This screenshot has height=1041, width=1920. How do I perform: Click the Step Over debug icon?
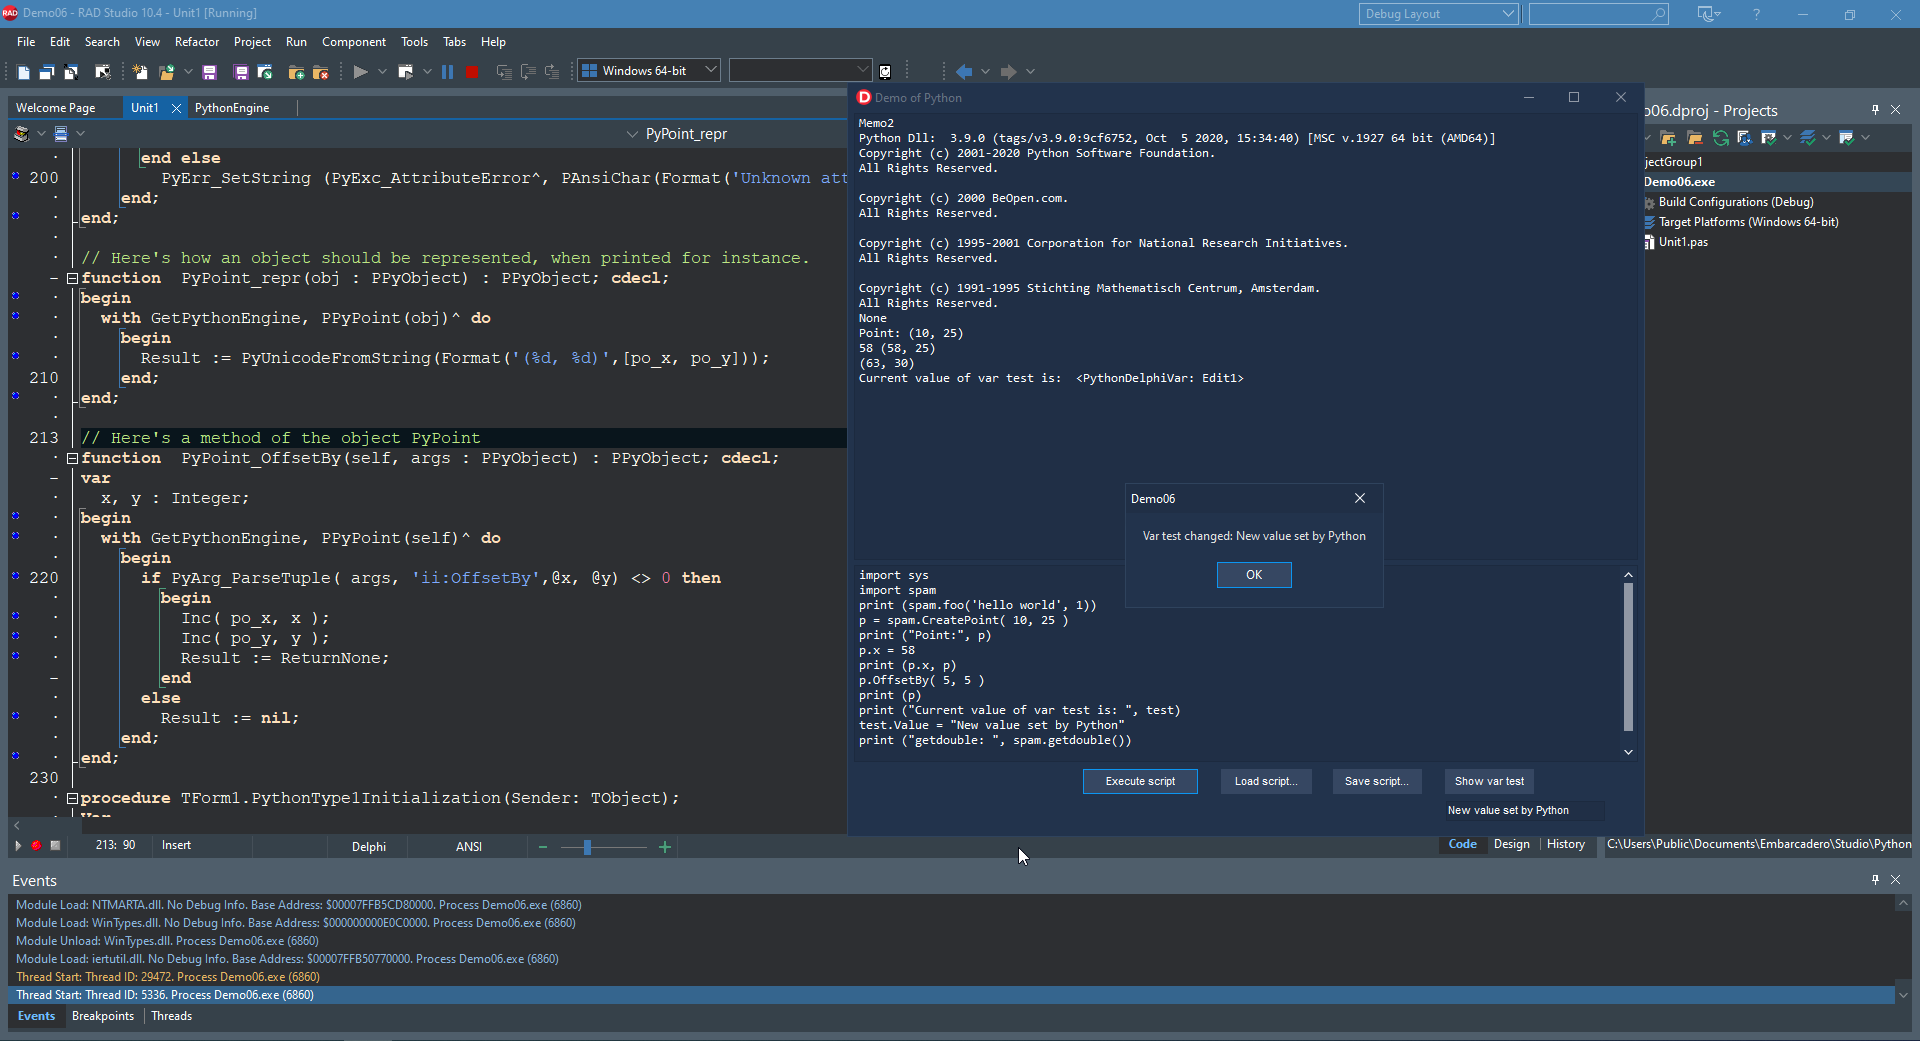coord(528,72)
